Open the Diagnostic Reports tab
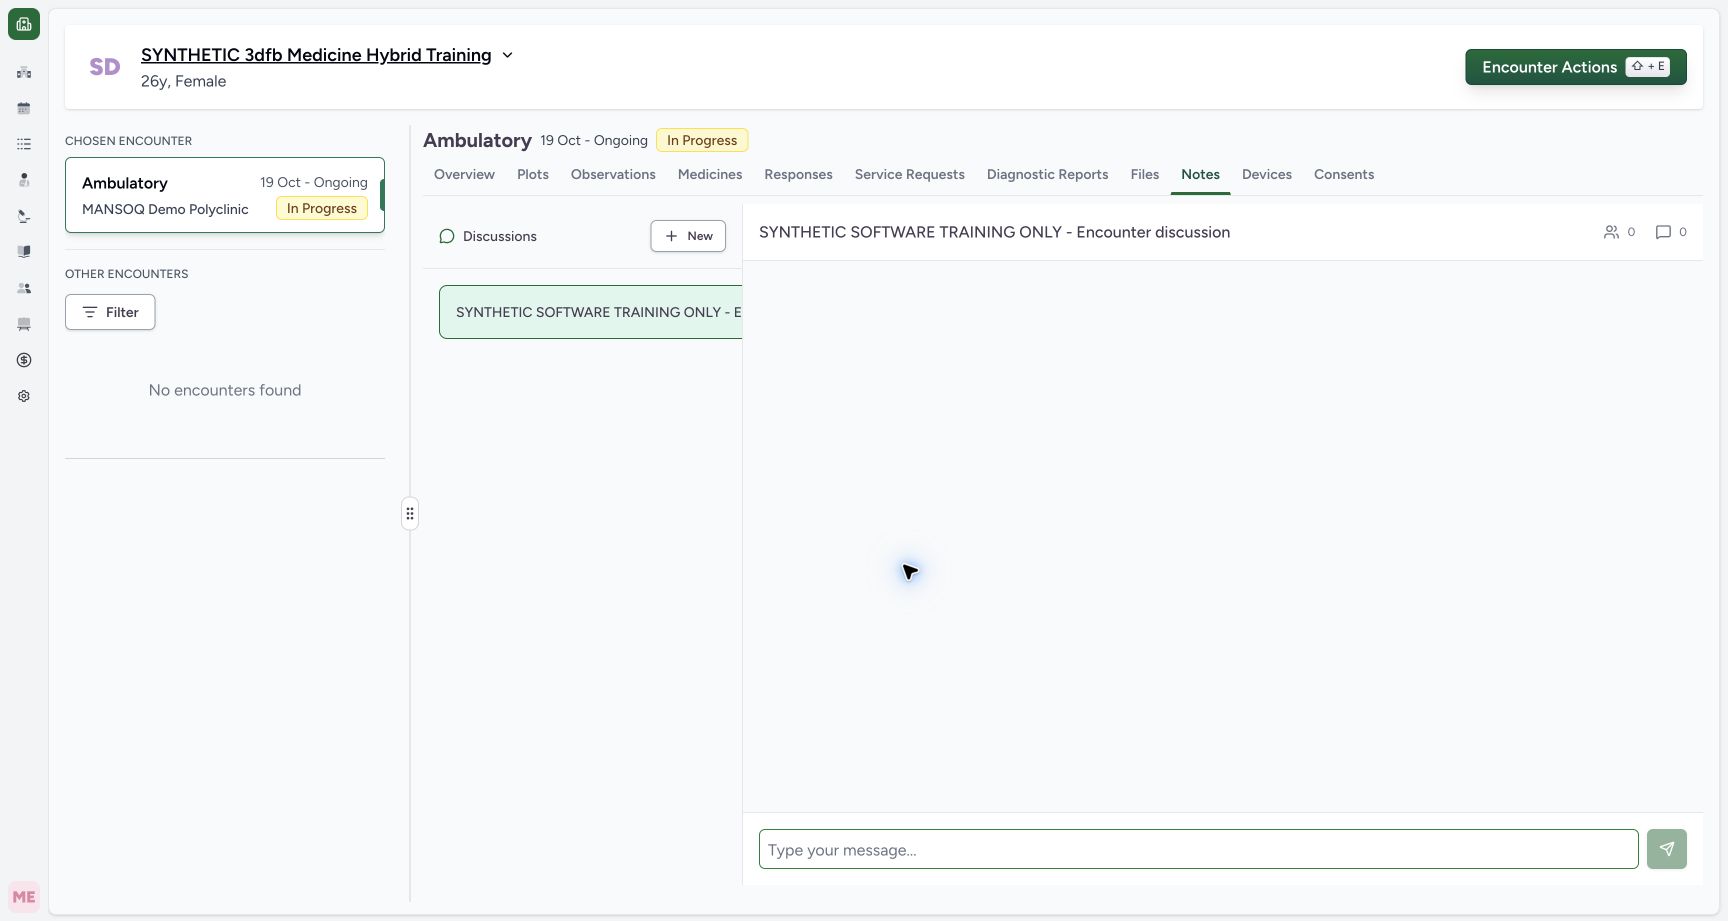1728x921 pixels. [x=1047, y=174]
